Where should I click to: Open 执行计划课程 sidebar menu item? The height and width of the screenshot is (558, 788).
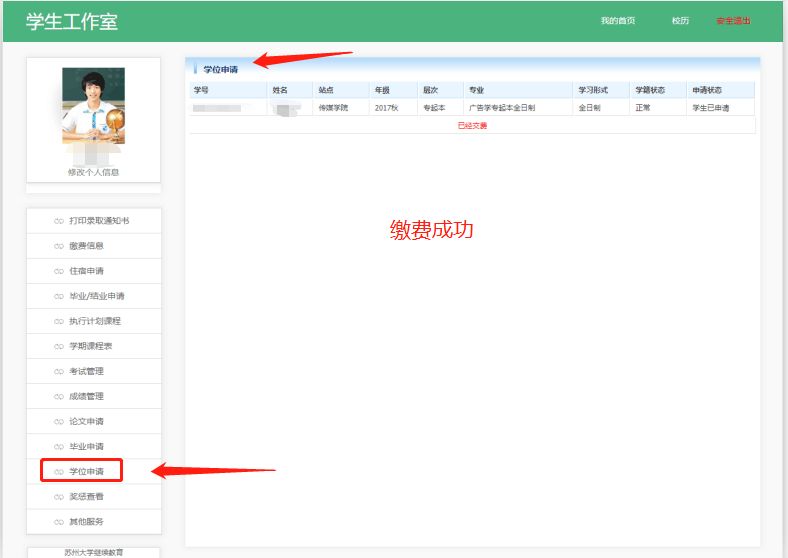(x=94, y=321)
